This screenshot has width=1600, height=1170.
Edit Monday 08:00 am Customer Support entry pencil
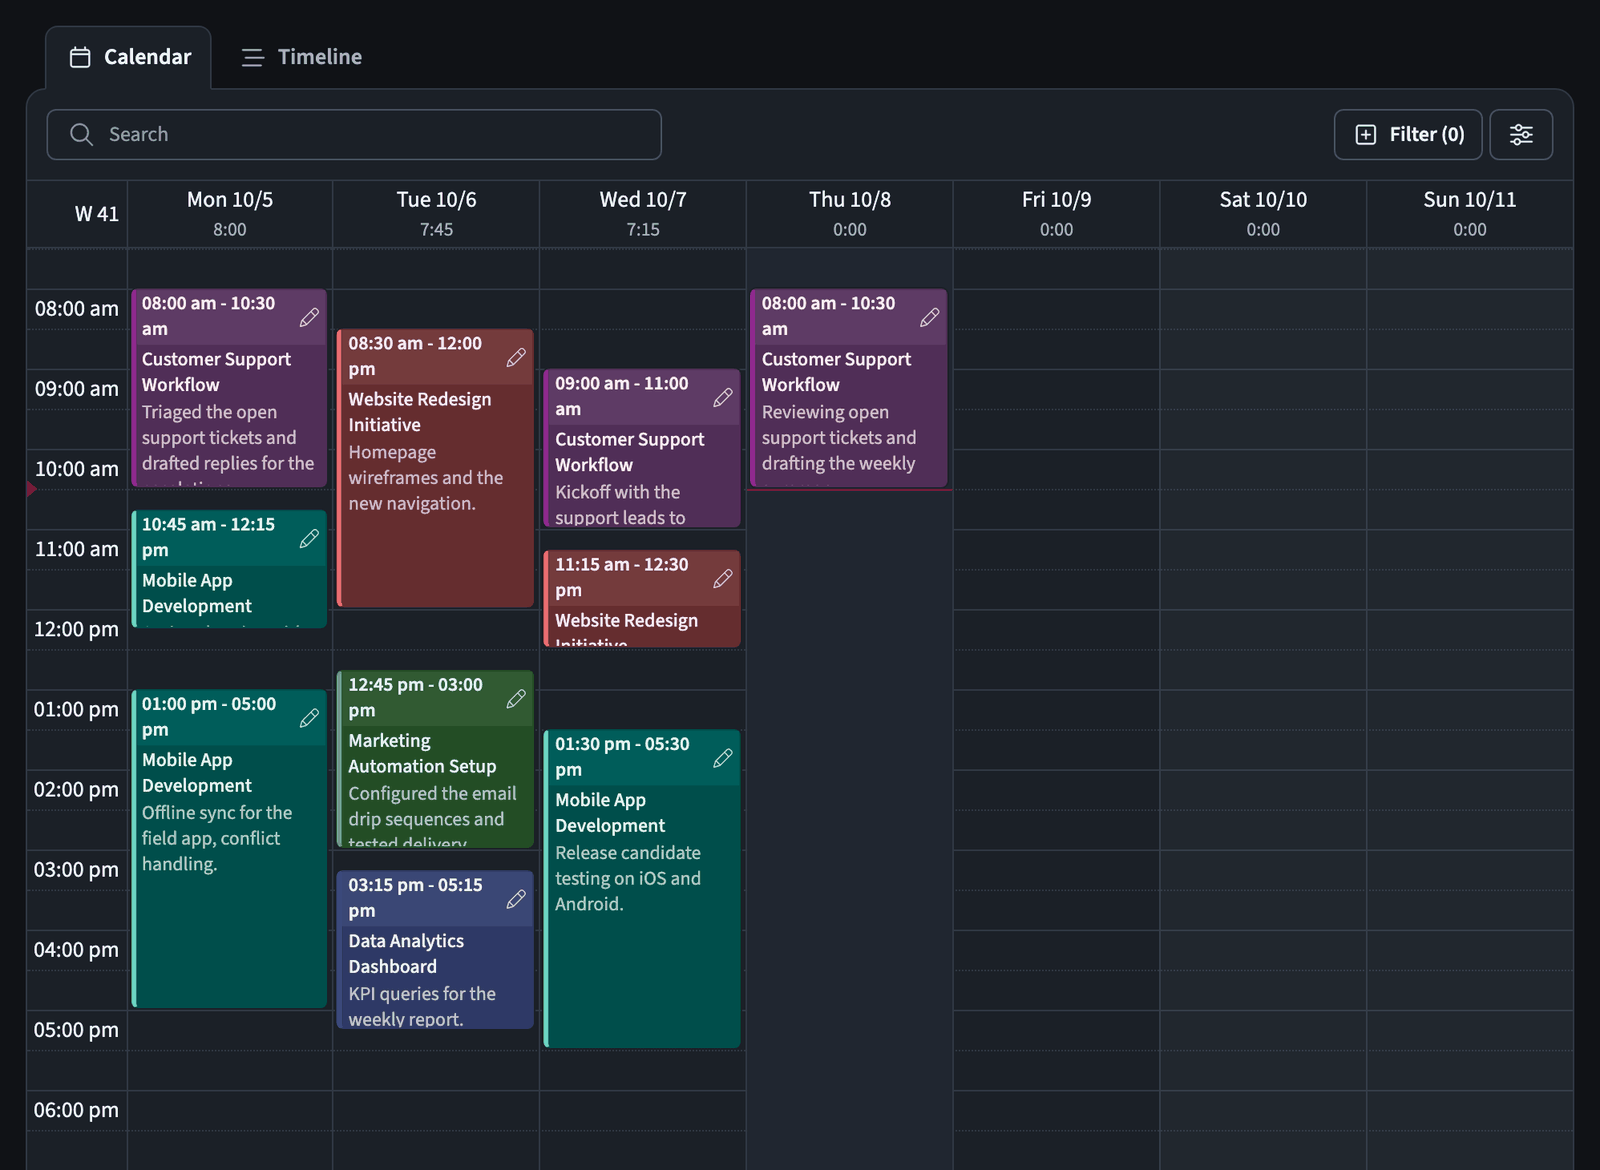click(309, 317)
